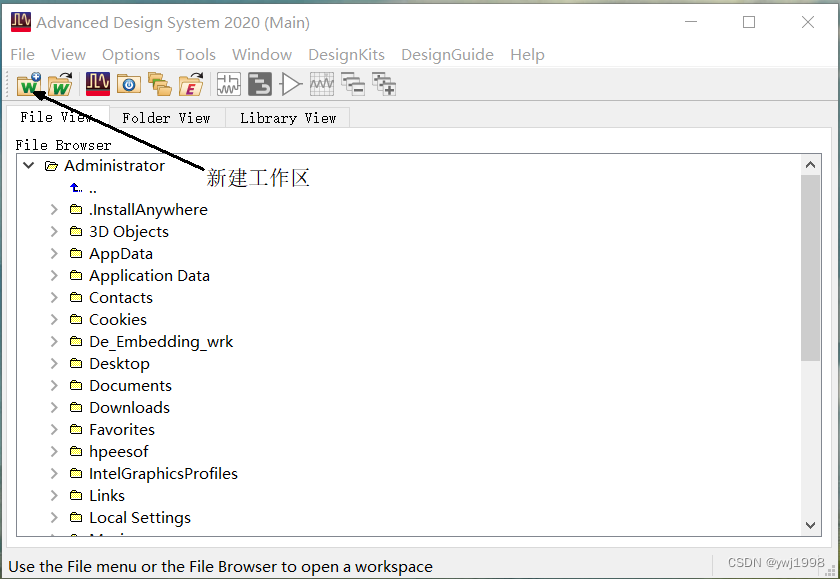Open the DesignGuide menu
The image size is (840, 579).
pyautogui.click(x=447, y=55)
